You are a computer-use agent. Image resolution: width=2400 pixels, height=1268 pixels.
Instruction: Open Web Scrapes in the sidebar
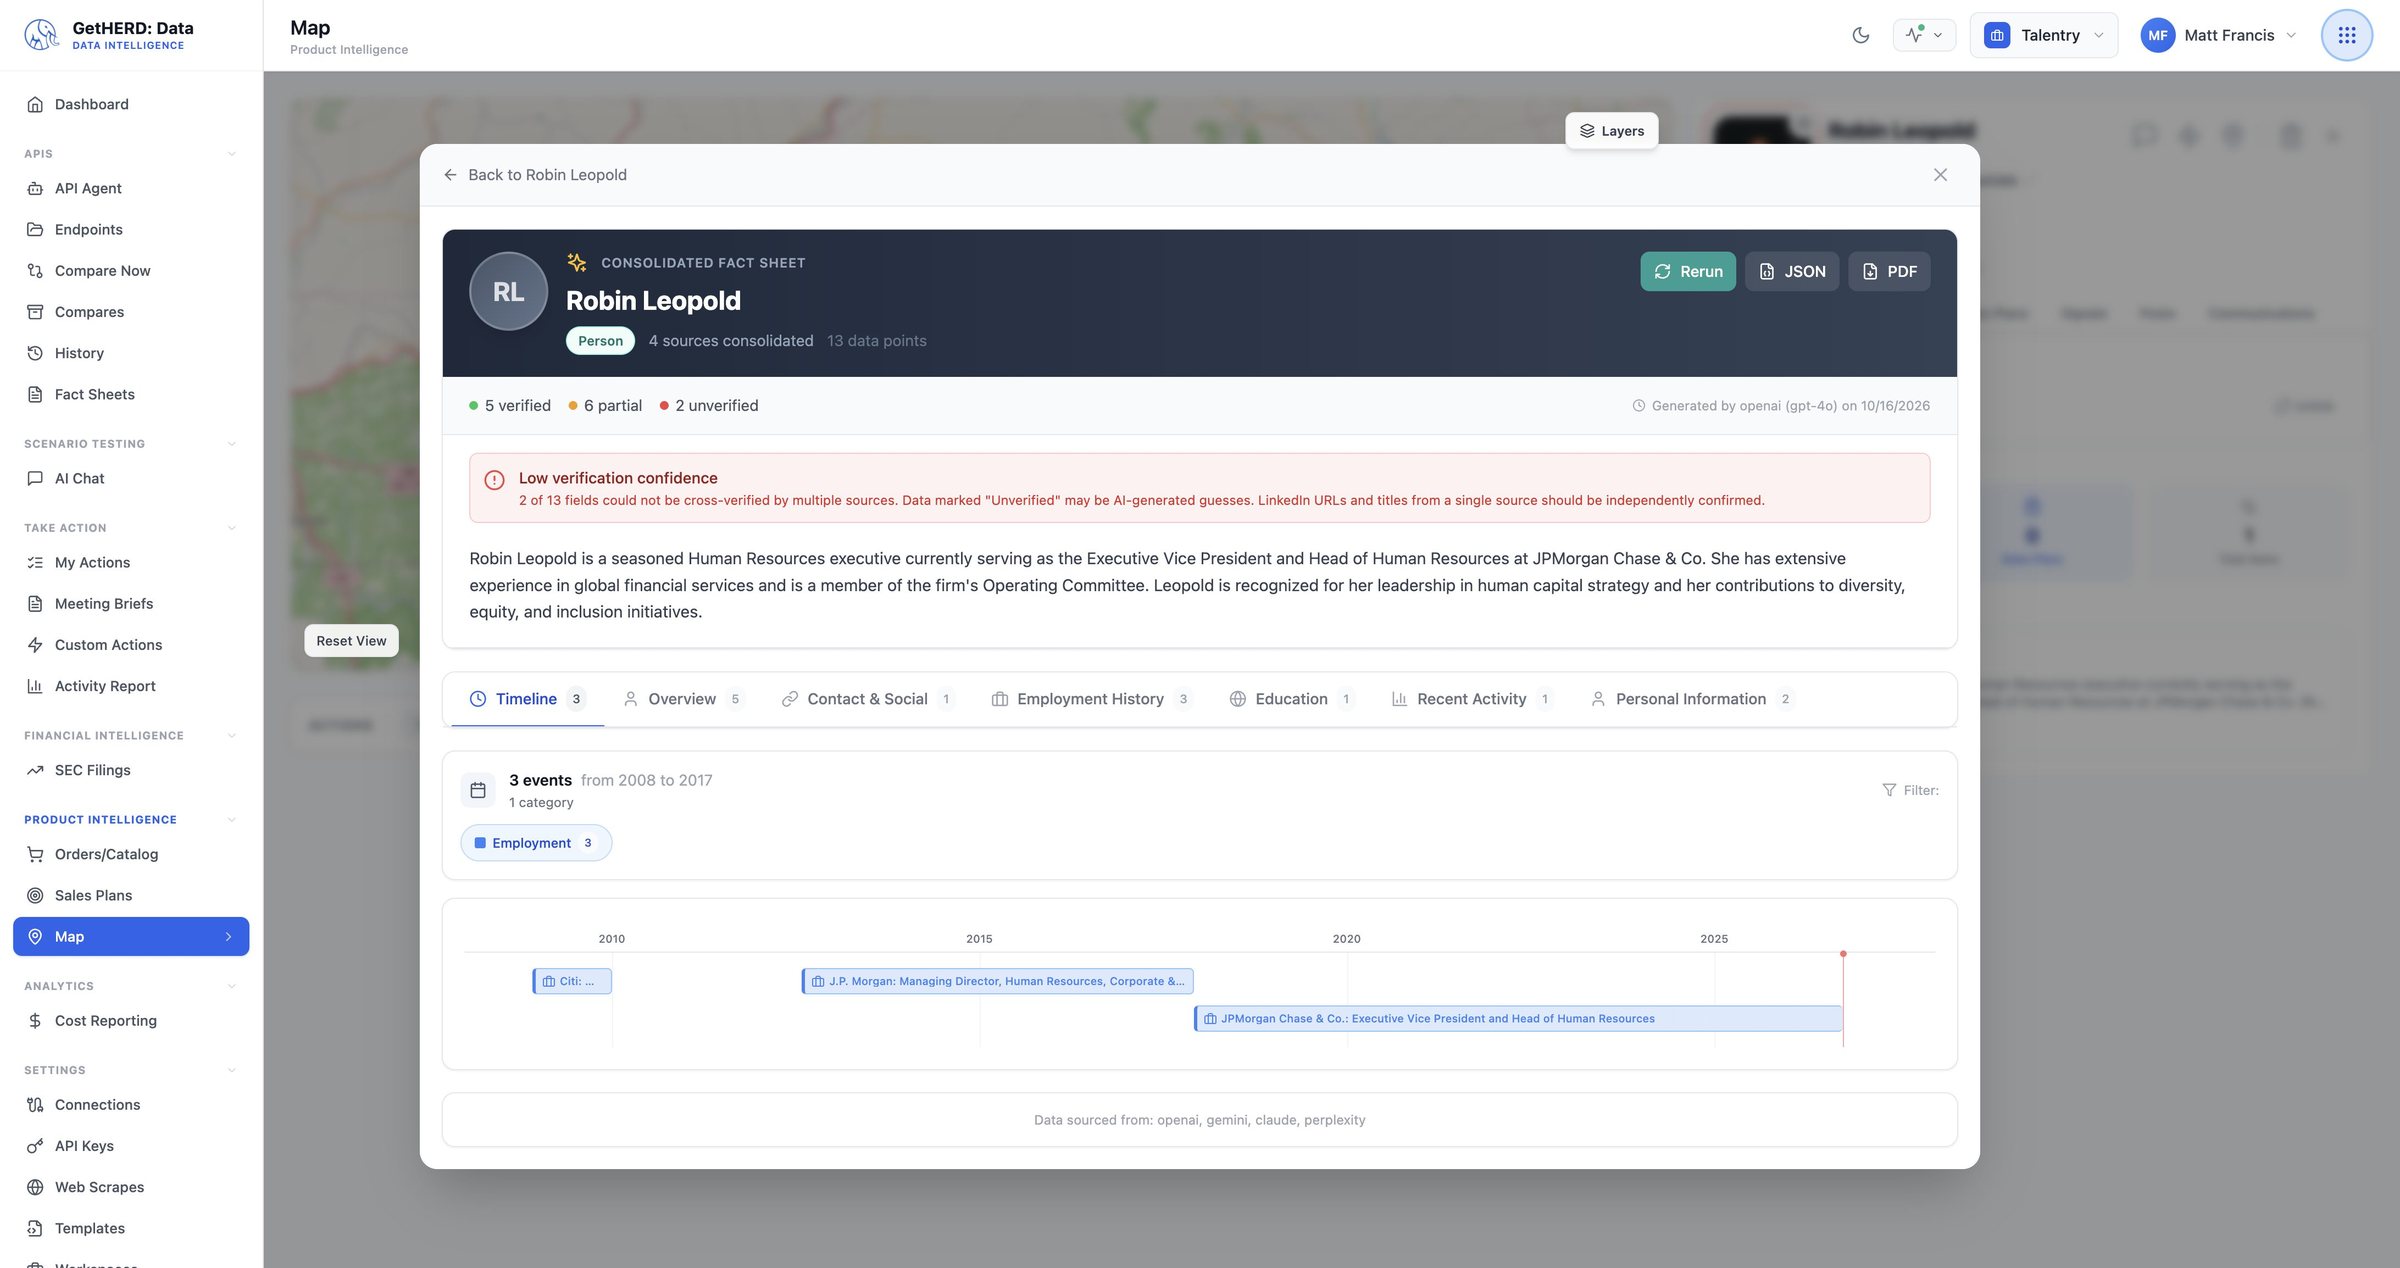tap(131, 1187)
